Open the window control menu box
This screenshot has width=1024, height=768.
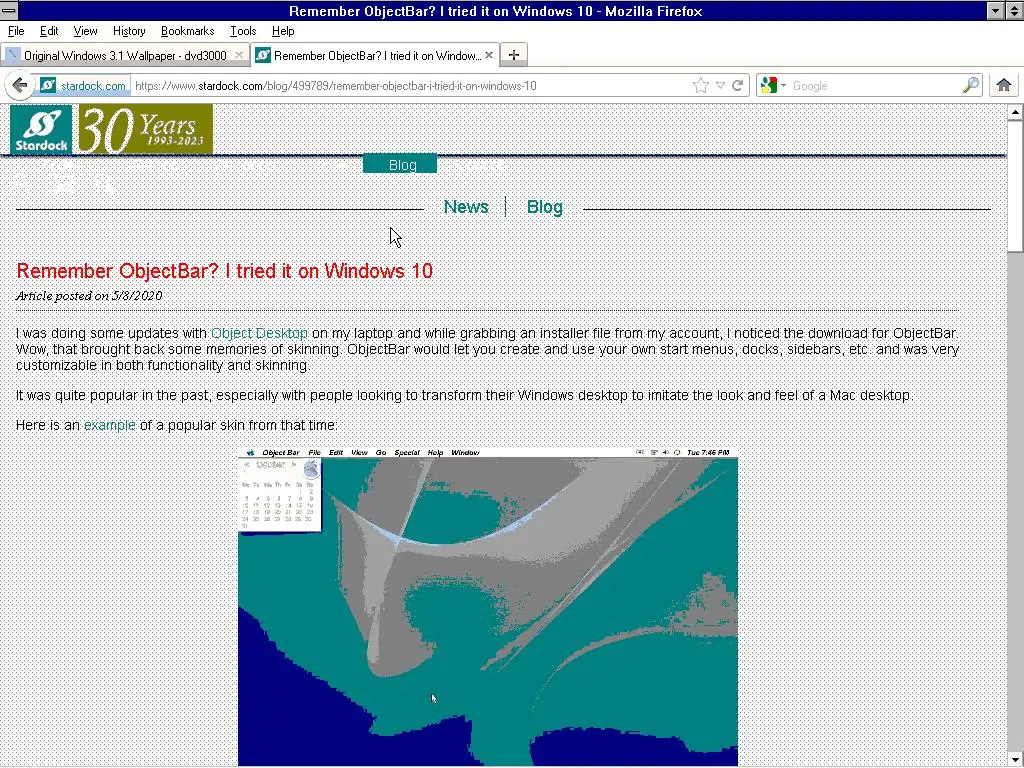pos(9,10)
